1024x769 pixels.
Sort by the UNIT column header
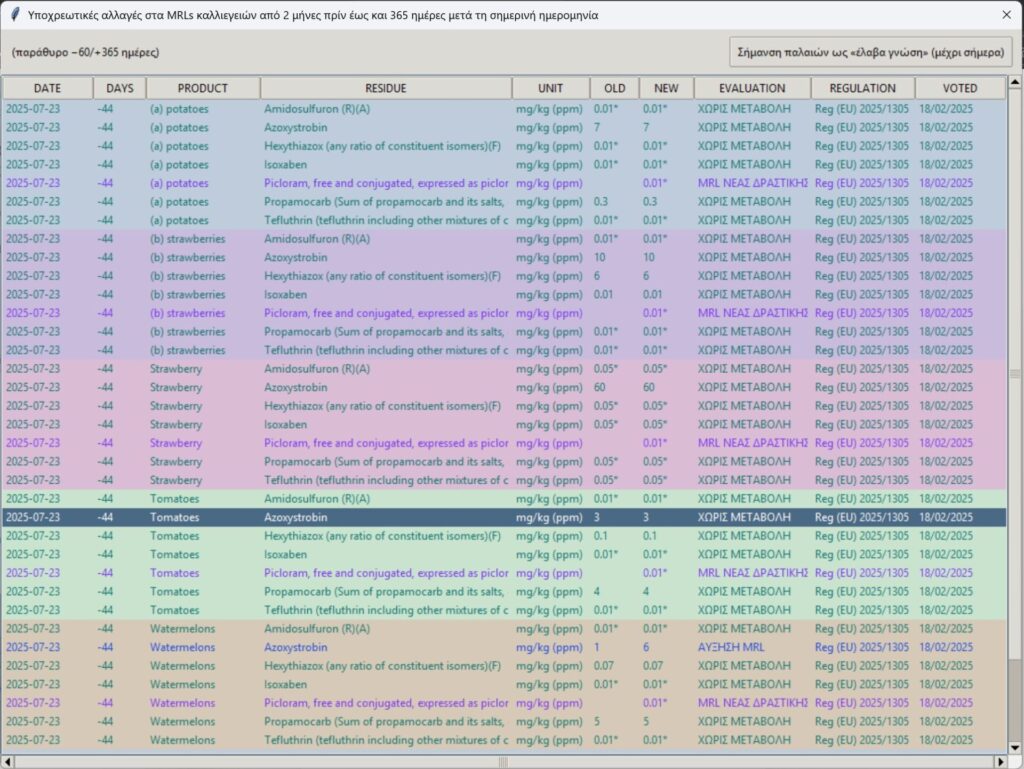(551, 88)
